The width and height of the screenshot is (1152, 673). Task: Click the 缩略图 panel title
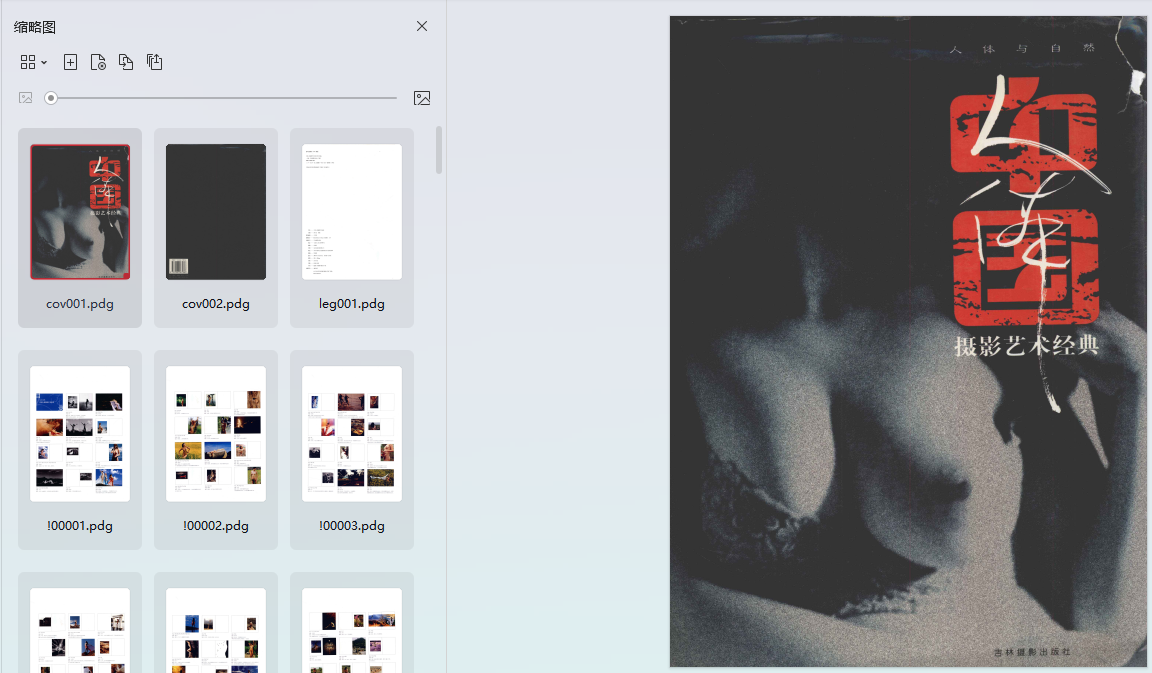click(35, 27)
